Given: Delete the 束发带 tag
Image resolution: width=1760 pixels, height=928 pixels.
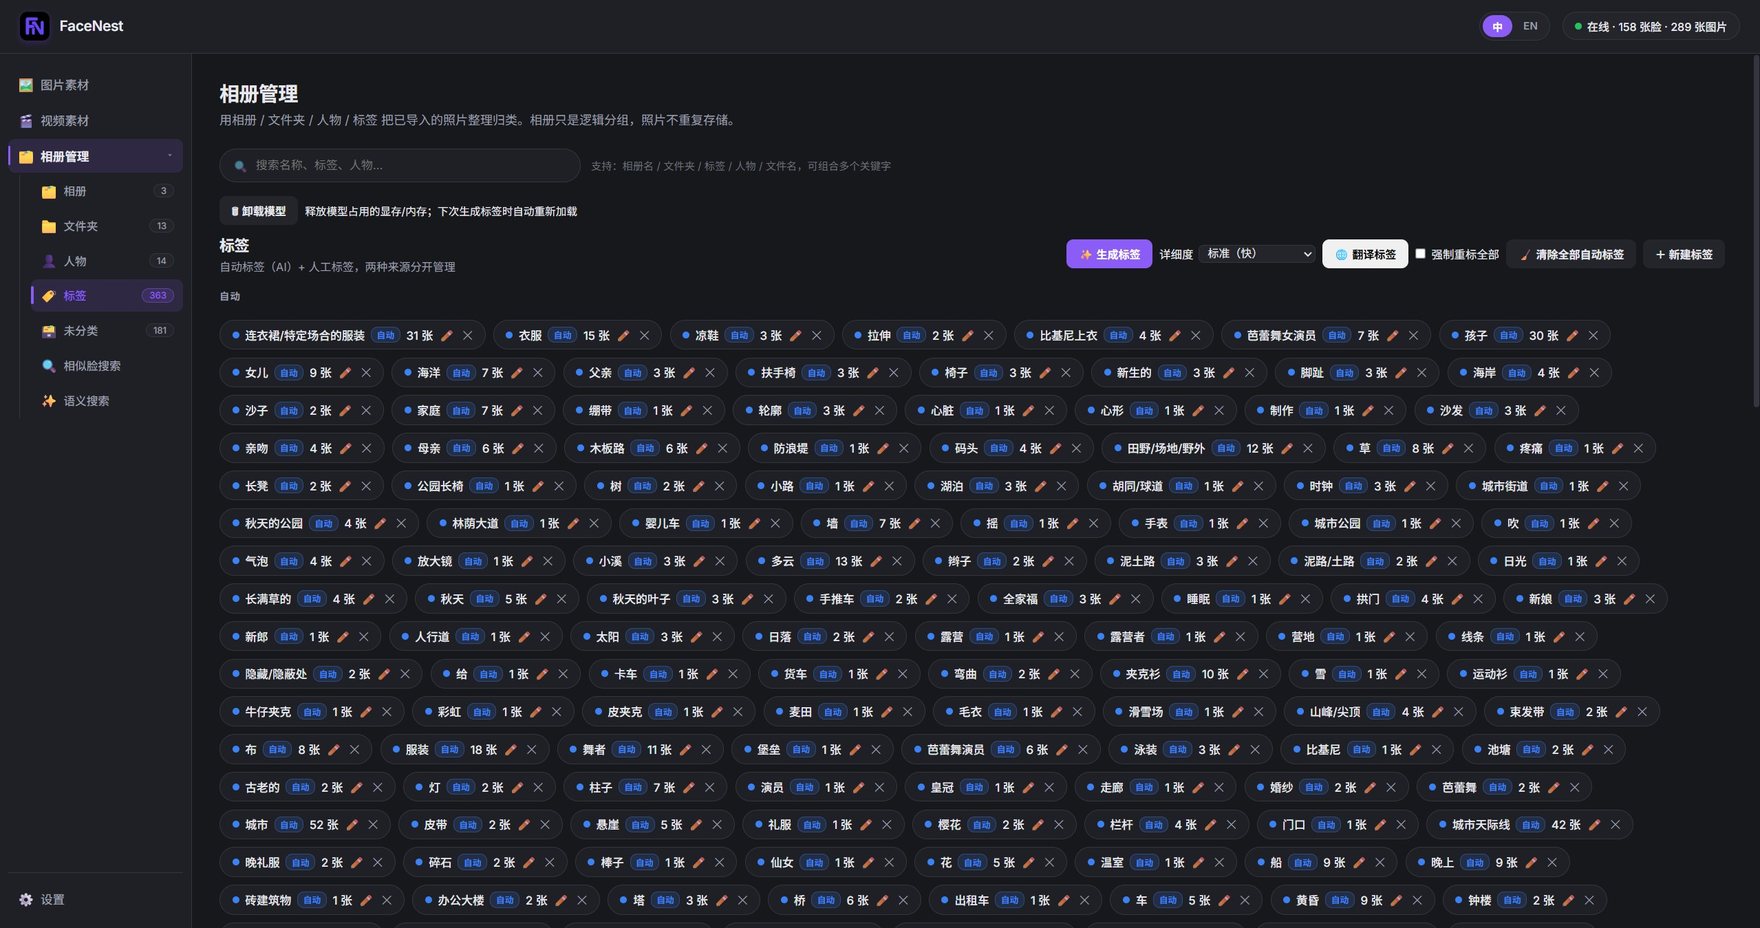Looking at the screenshot, I should click(1642, 712).
